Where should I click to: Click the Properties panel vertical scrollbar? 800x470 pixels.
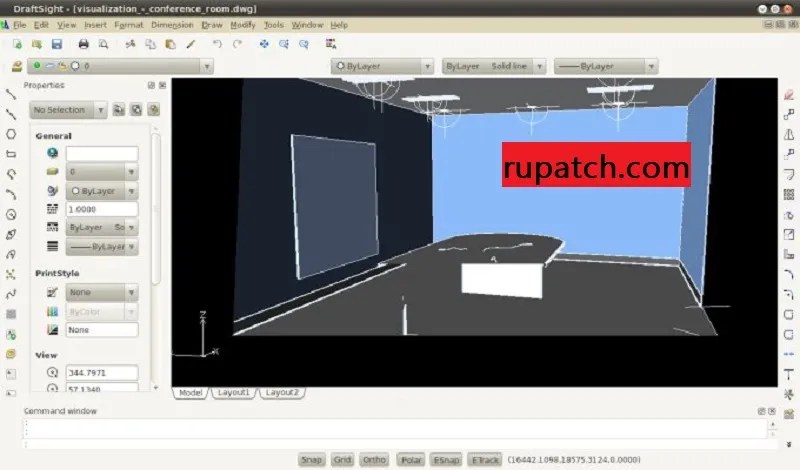156,209
